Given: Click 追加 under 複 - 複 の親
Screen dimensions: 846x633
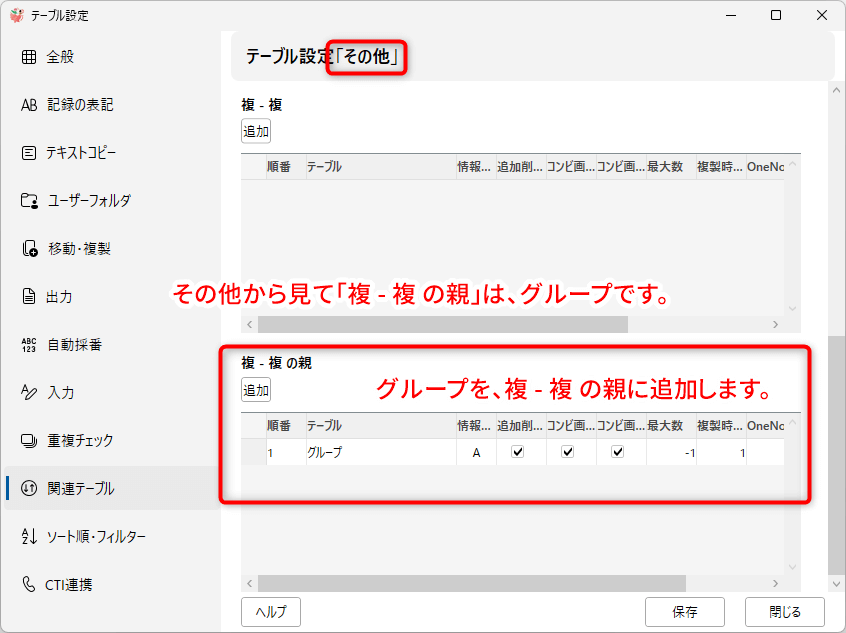Looking at the screenshot, I should tap(256, 390).
